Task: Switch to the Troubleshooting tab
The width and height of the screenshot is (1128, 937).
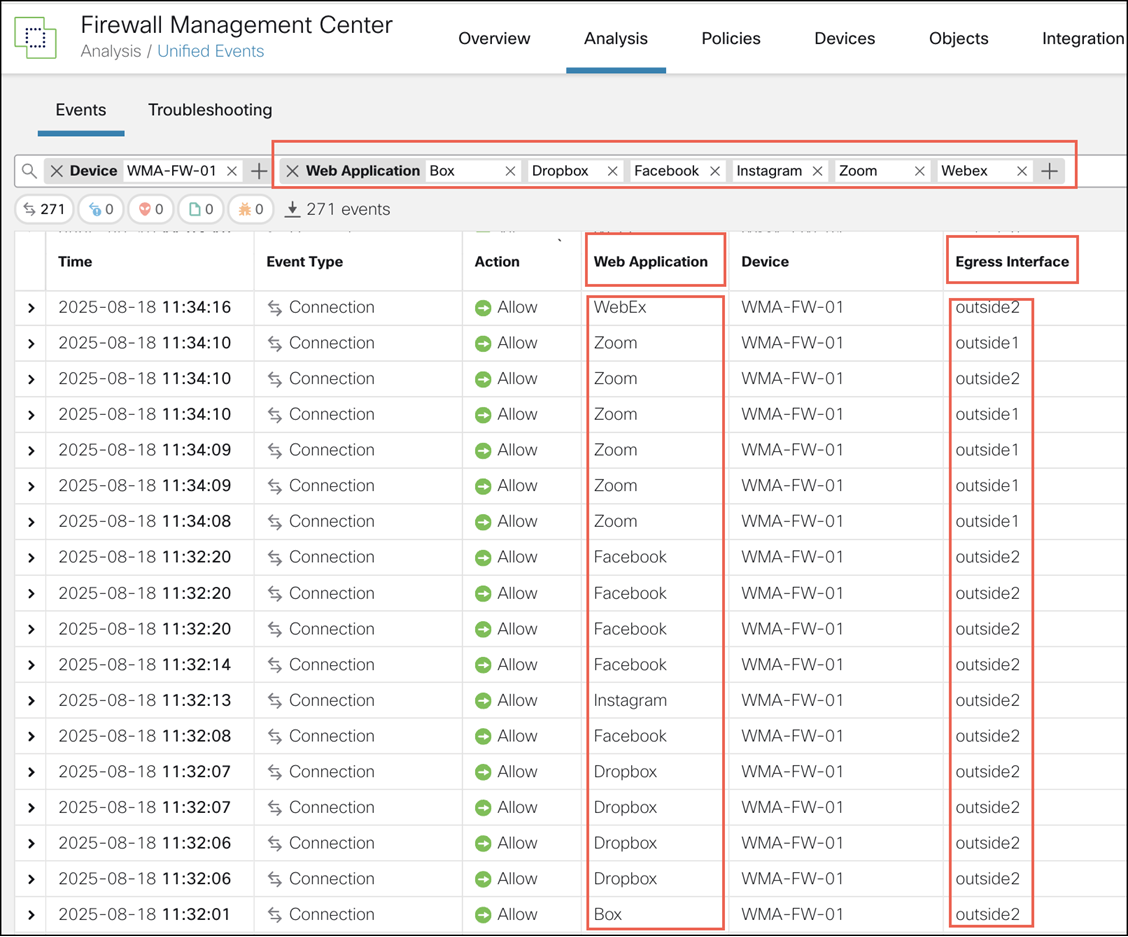Action: pos(210,110)
